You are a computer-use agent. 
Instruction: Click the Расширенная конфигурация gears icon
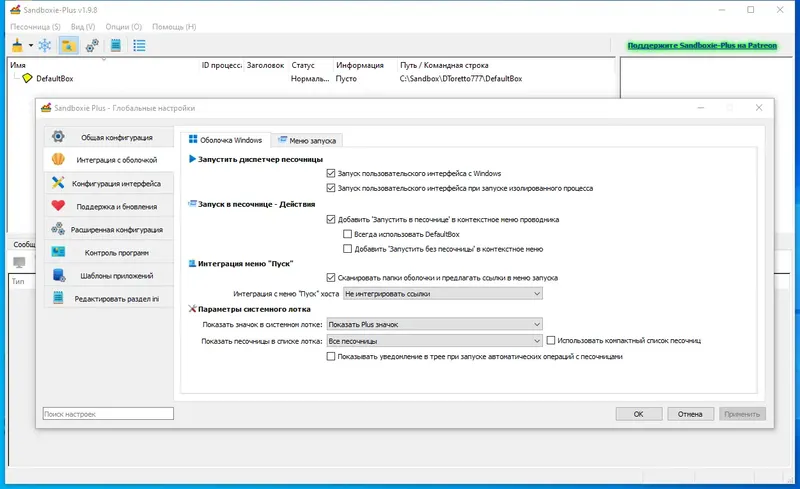pyautogui.click(x=58, y=229)
